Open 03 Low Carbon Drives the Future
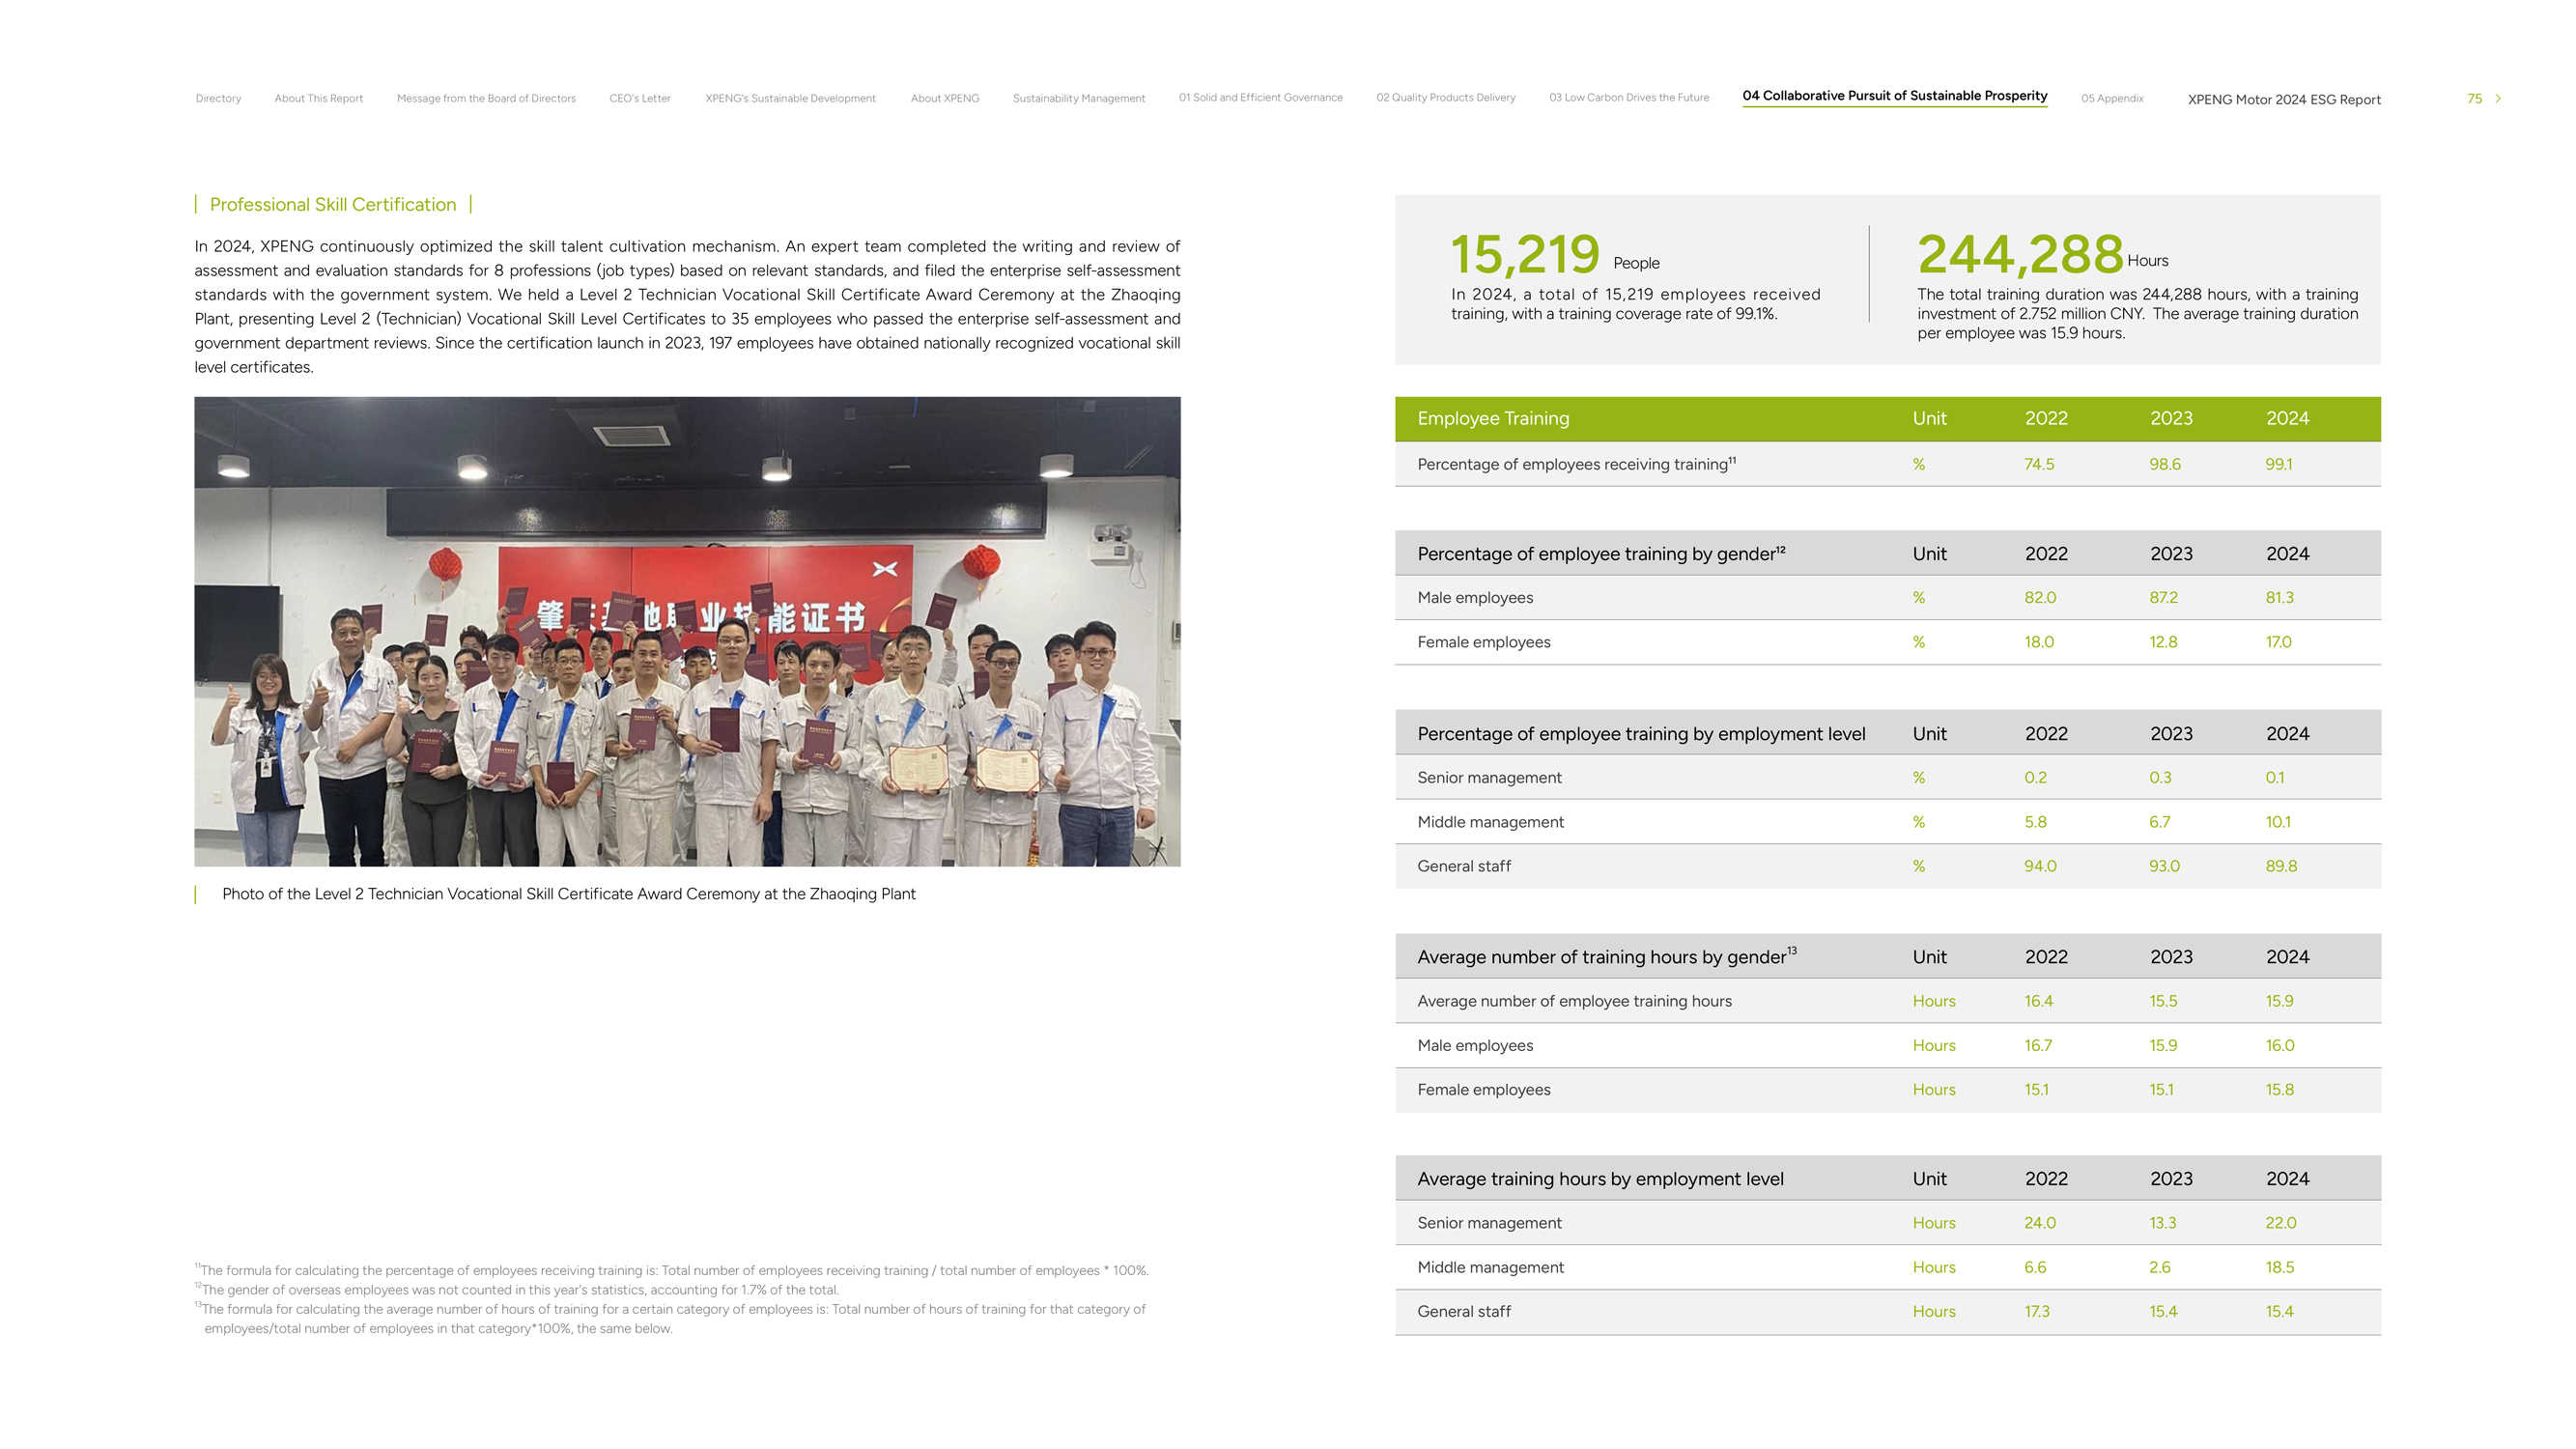The image size is (2576, 1449). tap(1628, 97)
